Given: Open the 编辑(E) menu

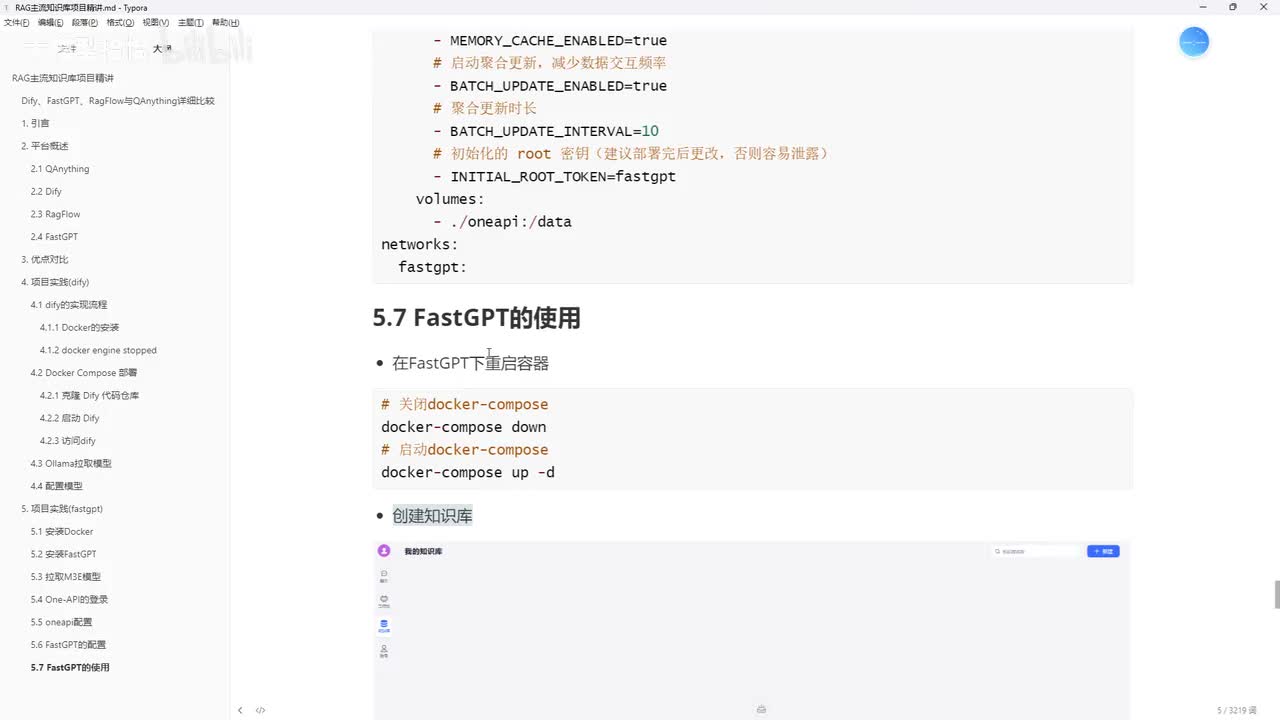Looking at the screenshot, I should pos(51,22).
